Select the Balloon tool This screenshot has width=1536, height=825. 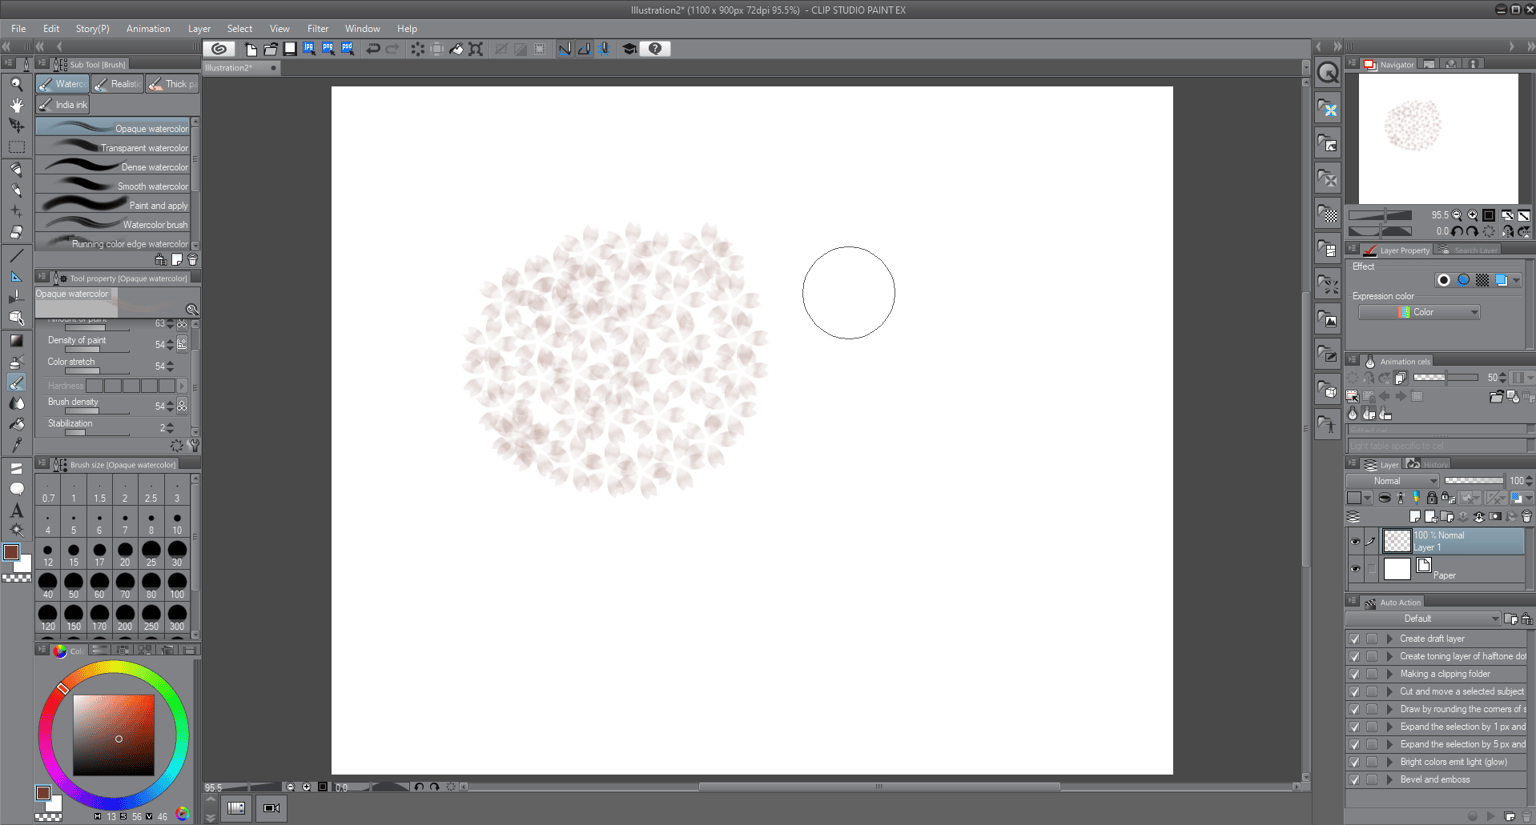pyautogui.click(x=16, y=489)
